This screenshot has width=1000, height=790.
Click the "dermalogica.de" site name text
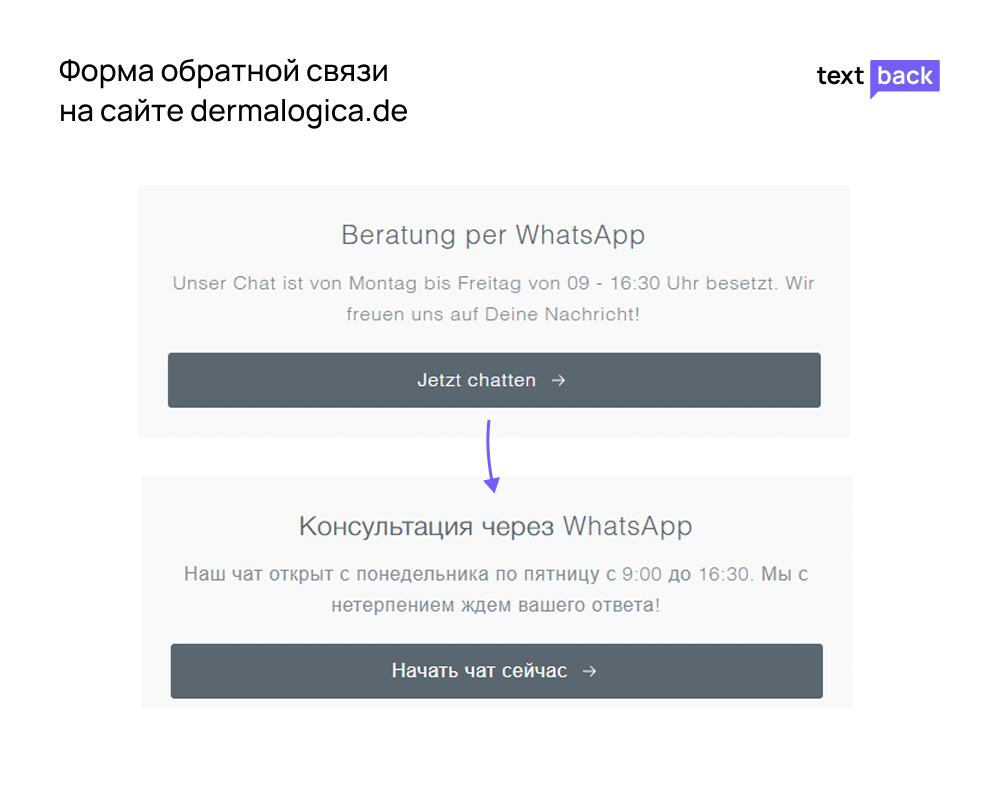(298, 111)
